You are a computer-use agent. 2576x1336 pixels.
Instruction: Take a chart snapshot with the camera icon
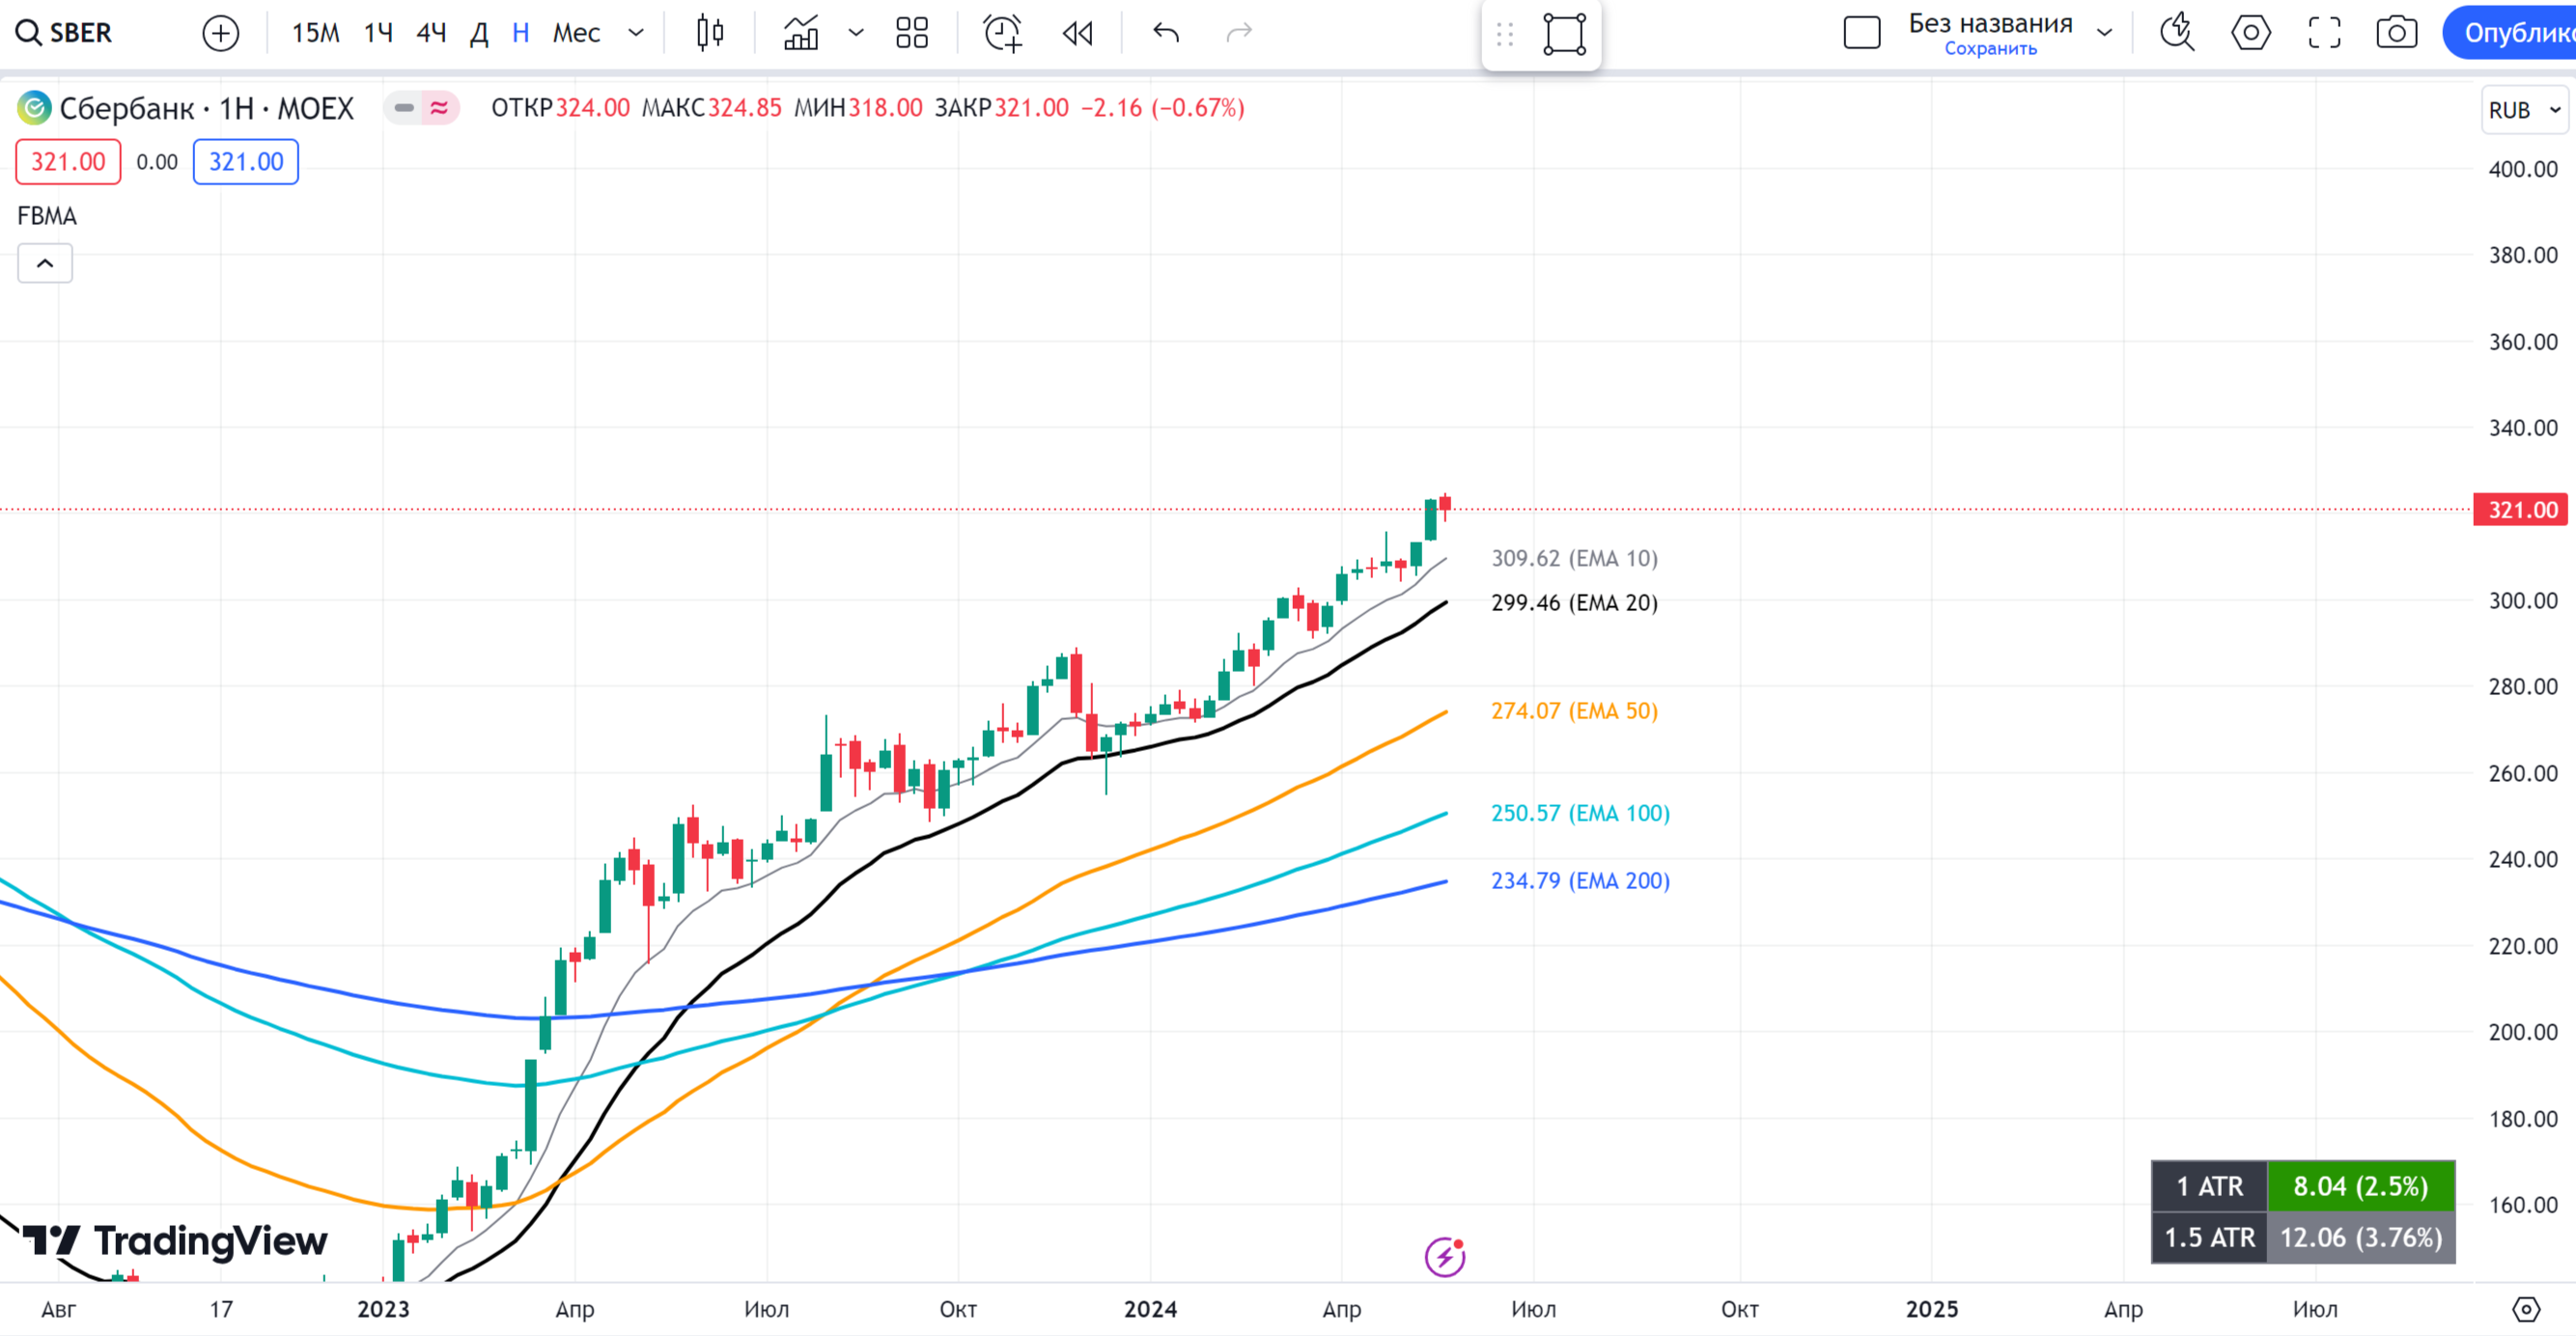tap(2396, 33)
